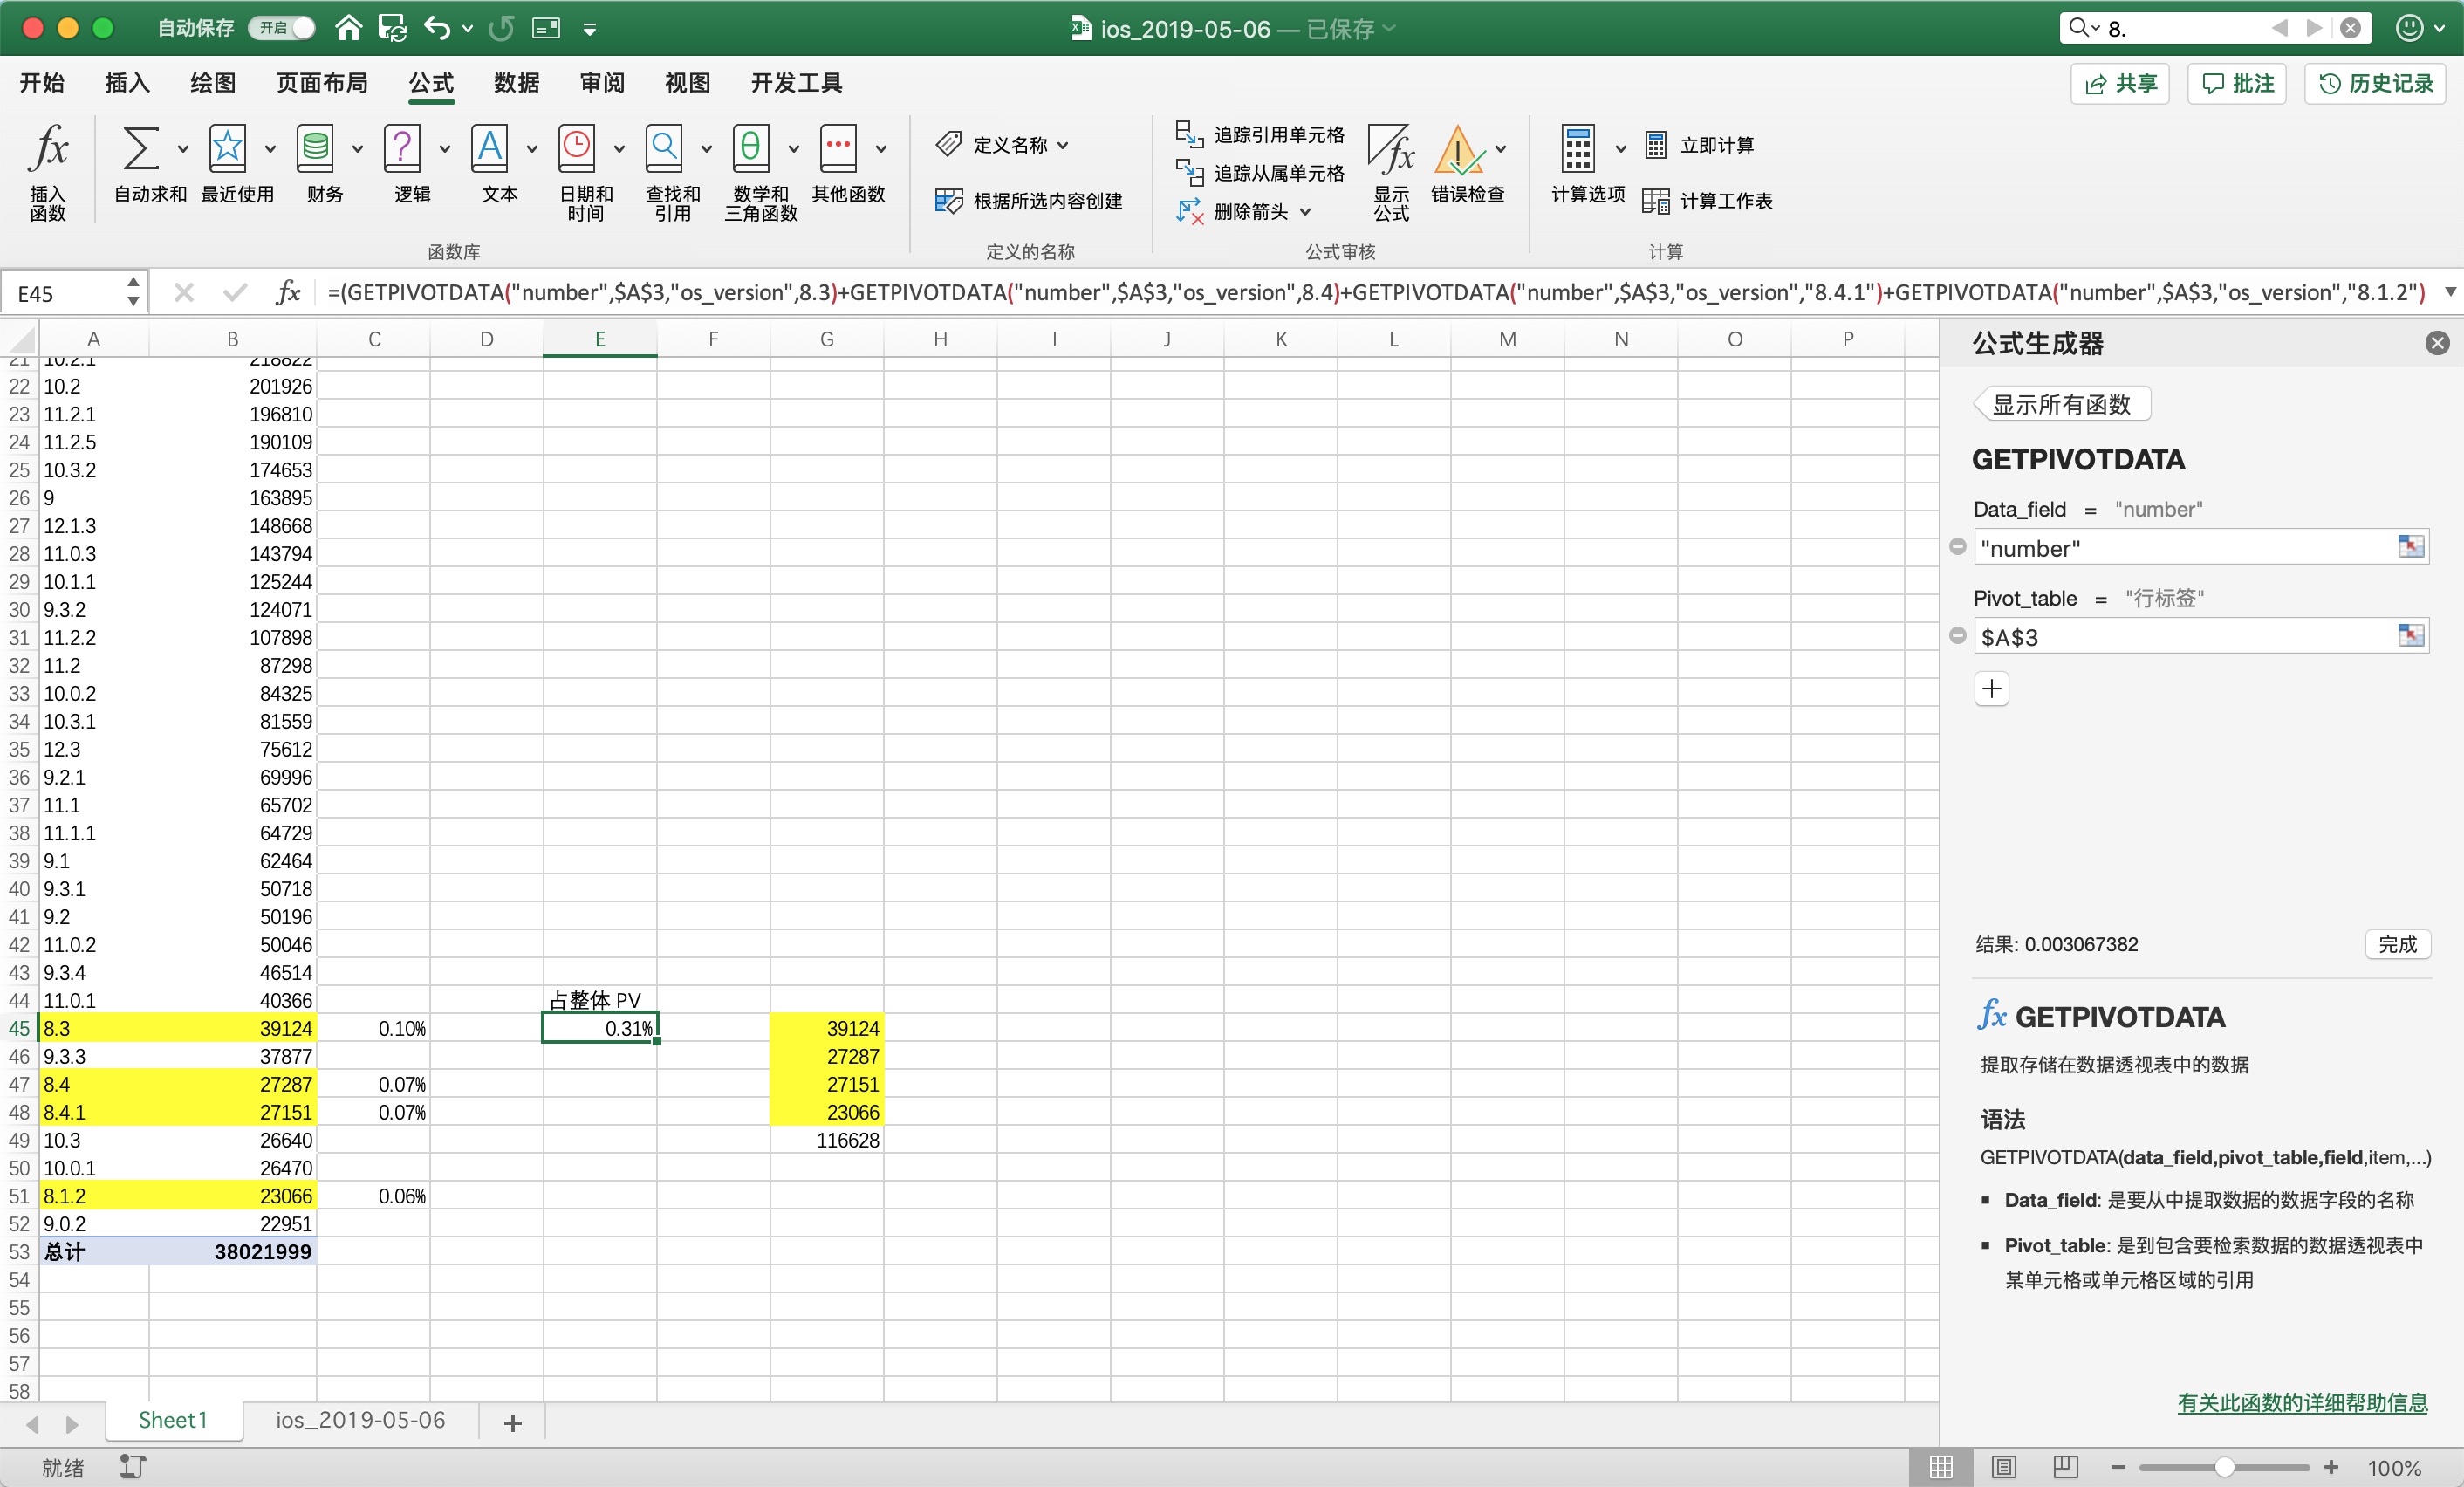Click the zoom in plus button
2464x1487 pixels.
point(2331,1467)
